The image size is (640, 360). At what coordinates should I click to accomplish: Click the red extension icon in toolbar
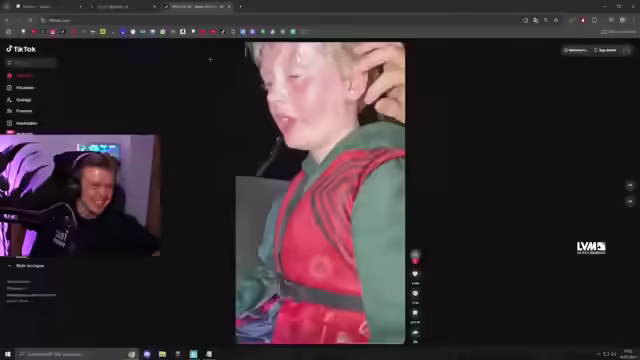(x=583, y=20)
